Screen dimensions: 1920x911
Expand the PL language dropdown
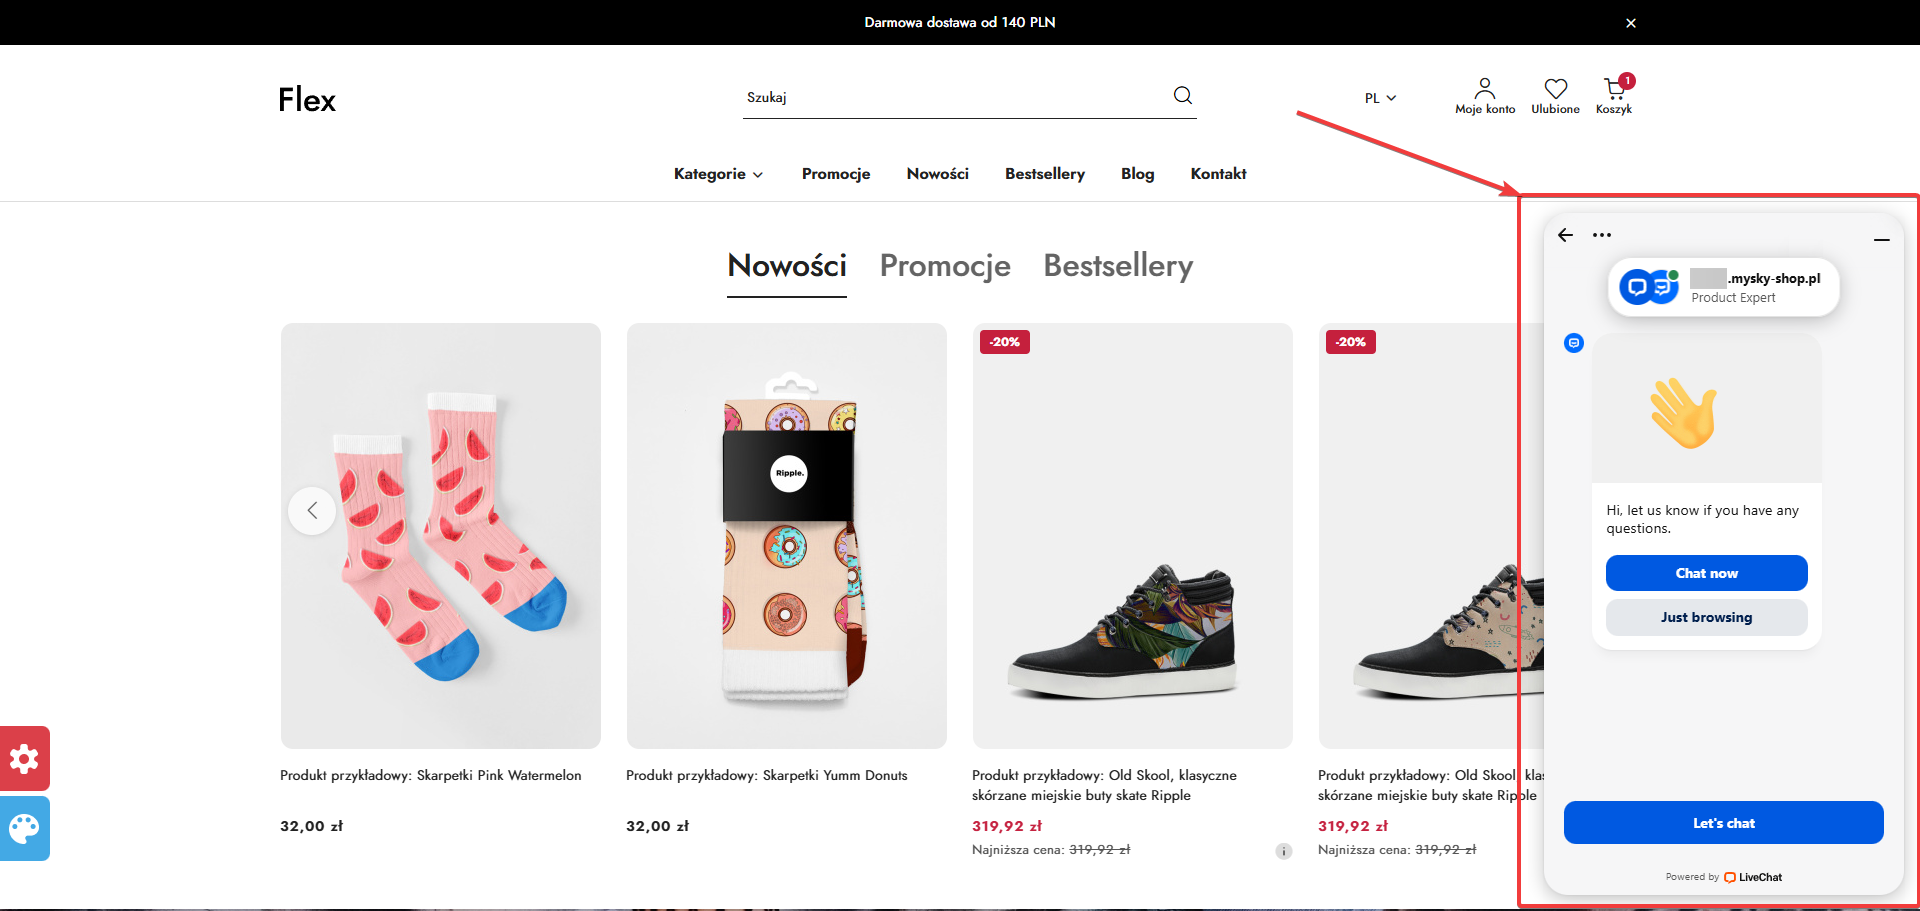1380,98
